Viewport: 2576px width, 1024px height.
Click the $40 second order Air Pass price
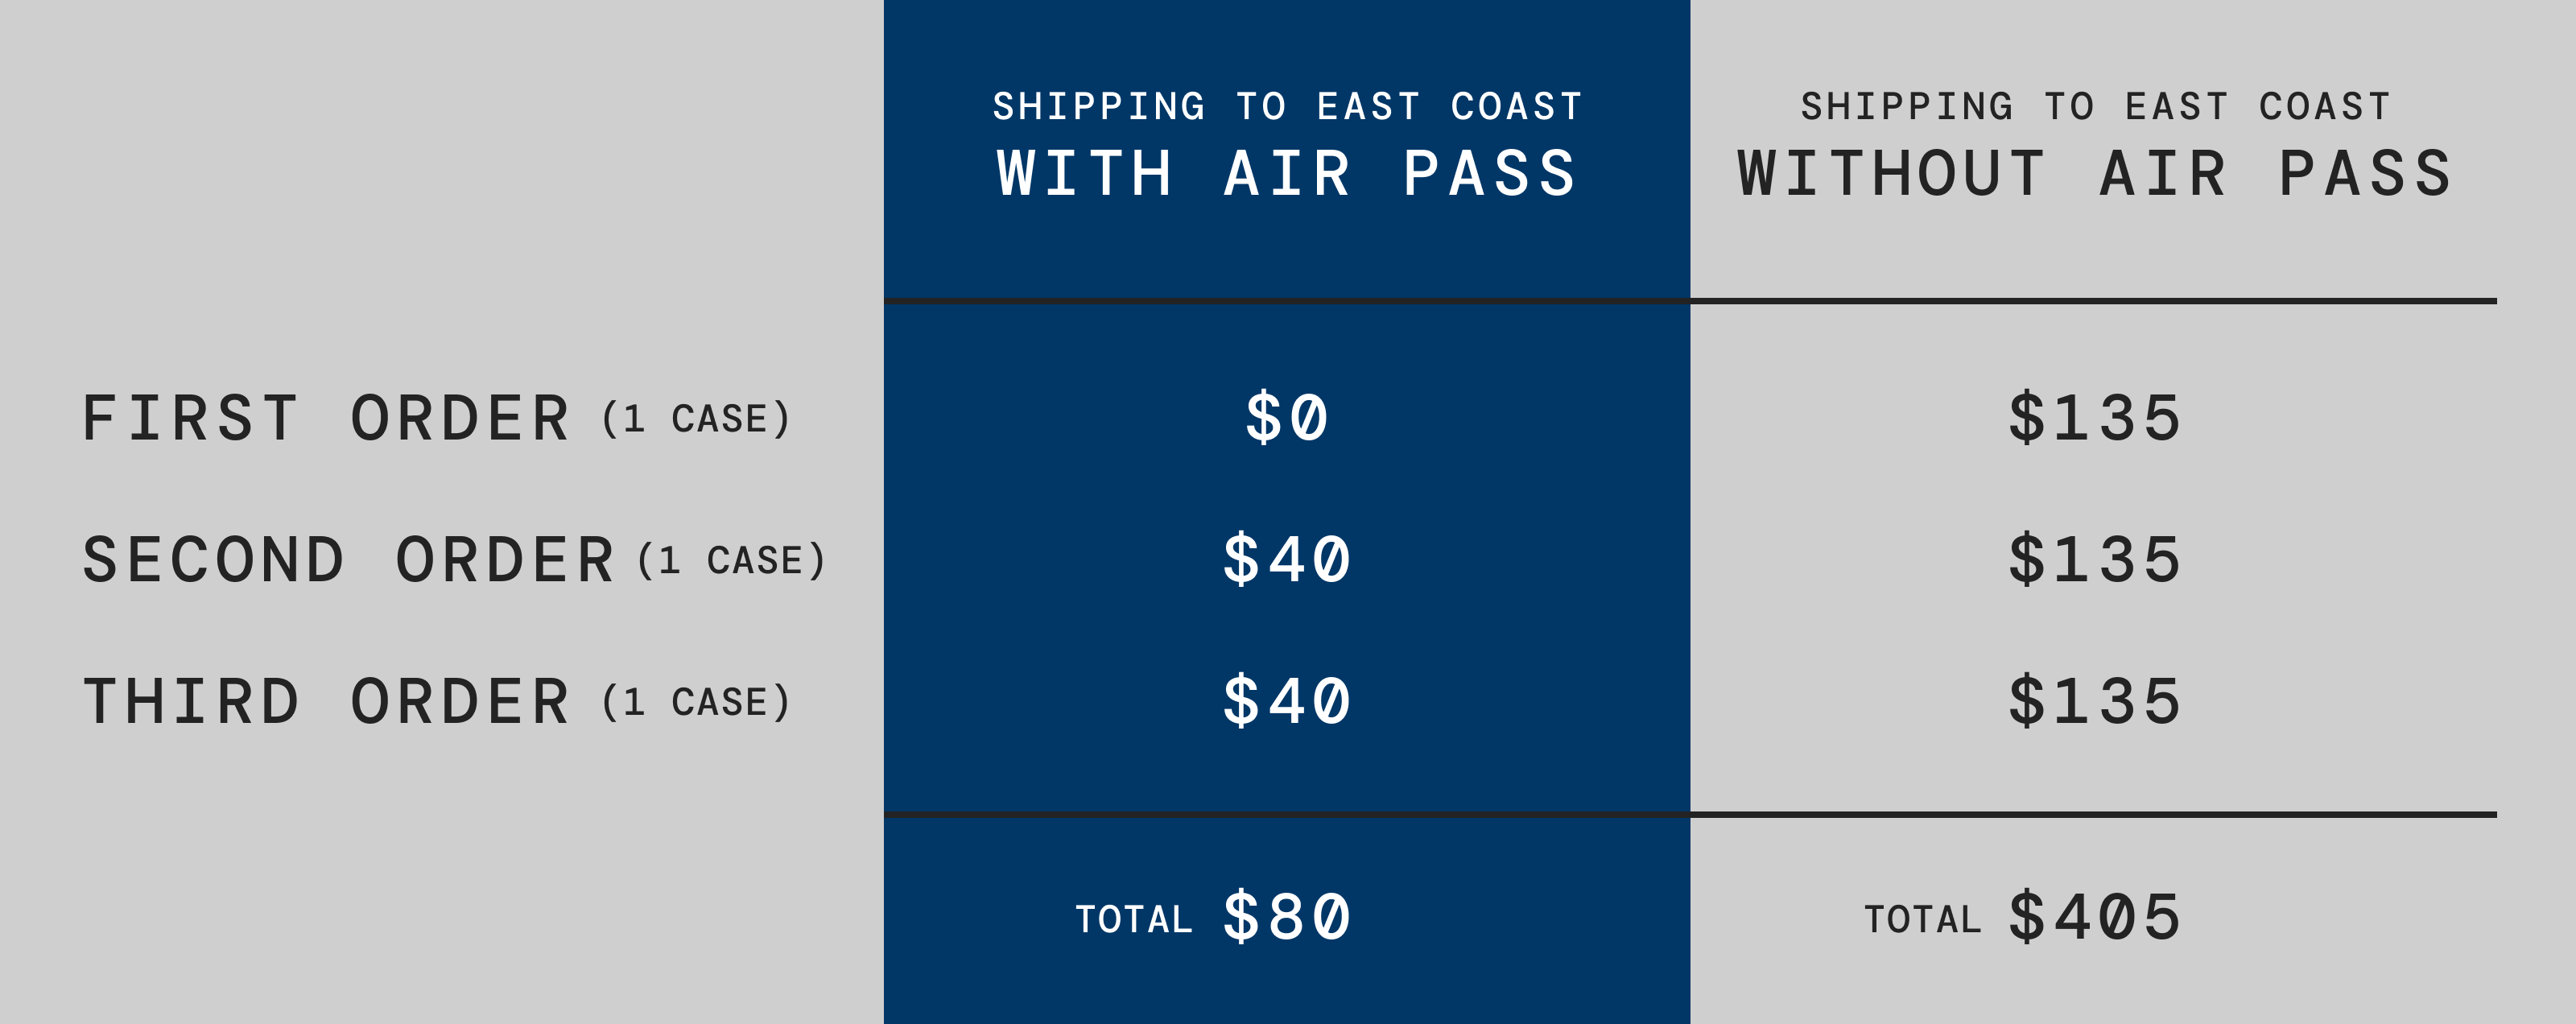click(1287, 559)
